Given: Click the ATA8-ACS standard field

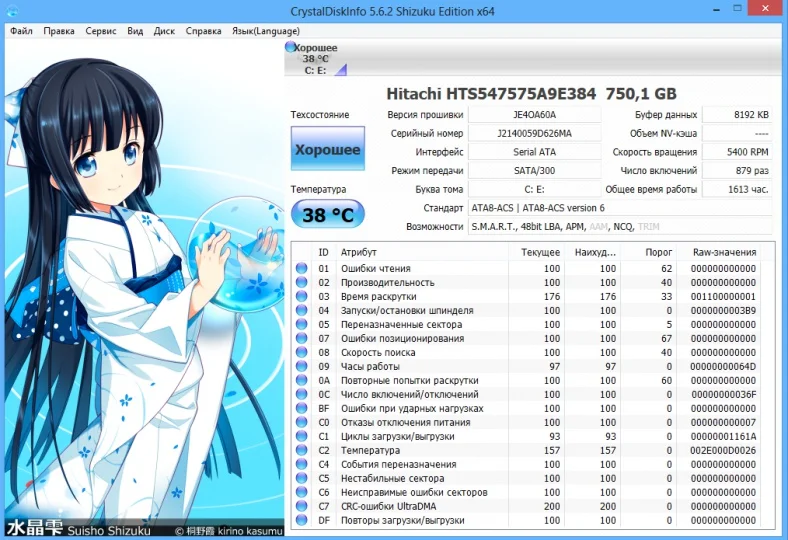Looking at the screenshot, I should pyautogui.click(x=620, y=208).
